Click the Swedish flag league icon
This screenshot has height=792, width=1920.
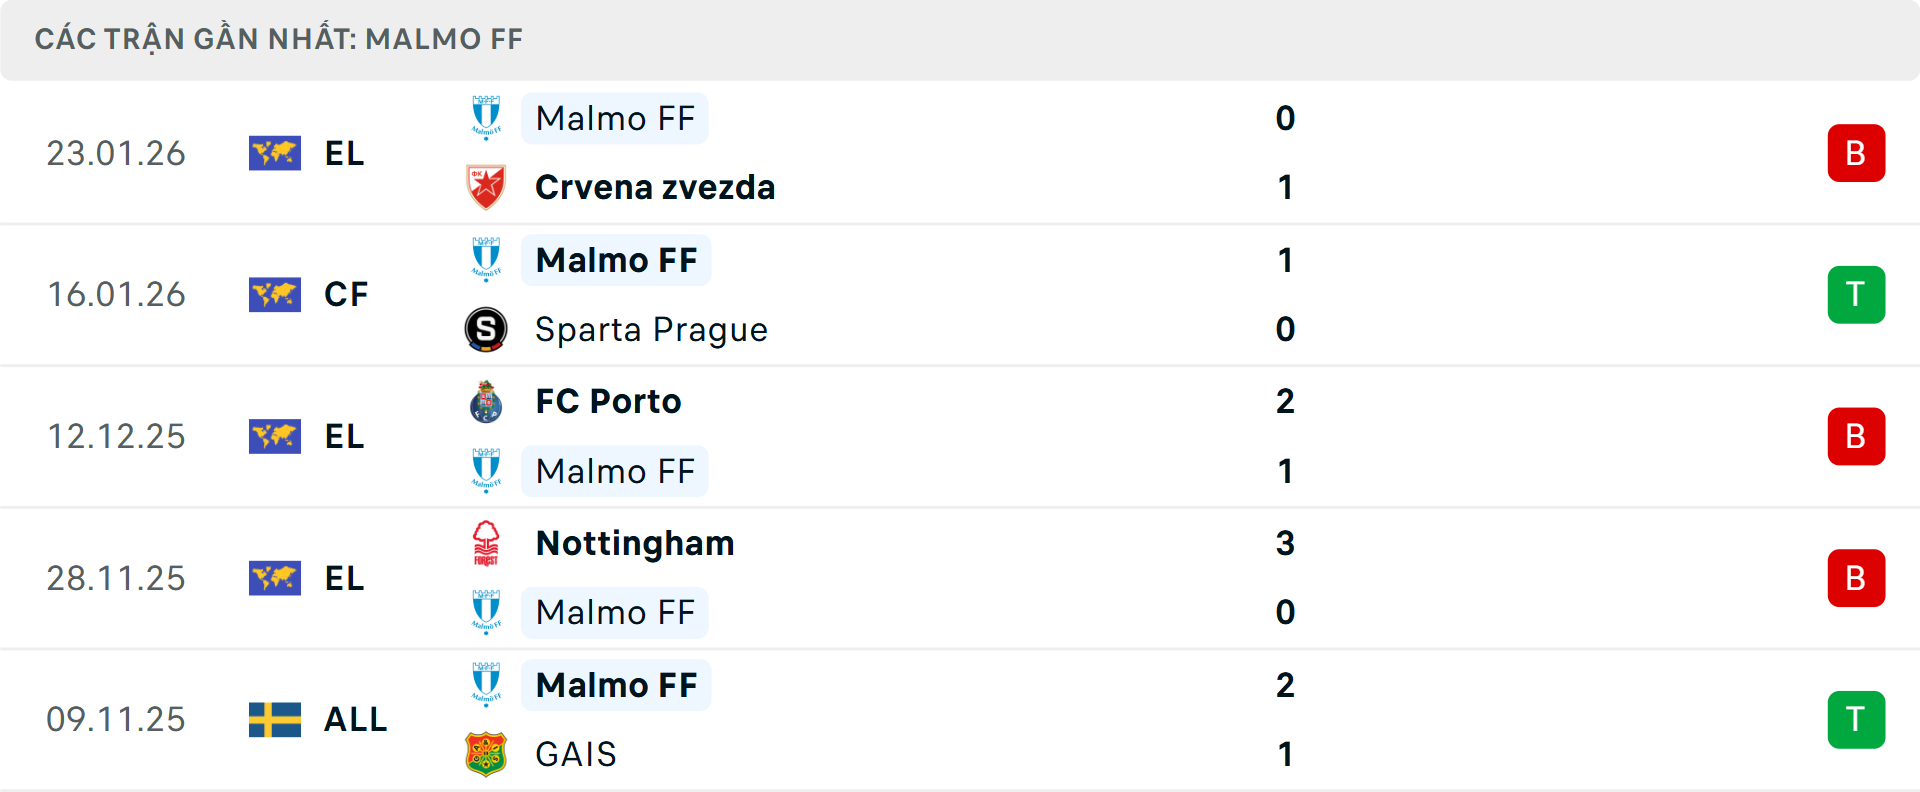[x=275, y=719]
